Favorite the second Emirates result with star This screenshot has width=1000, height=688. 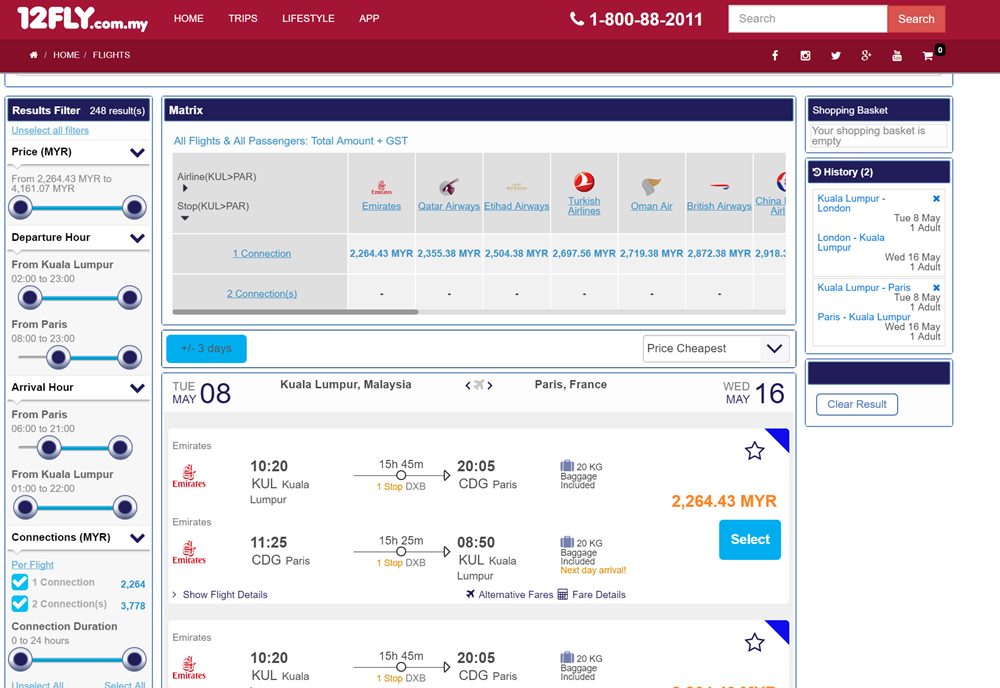point(754,642)
